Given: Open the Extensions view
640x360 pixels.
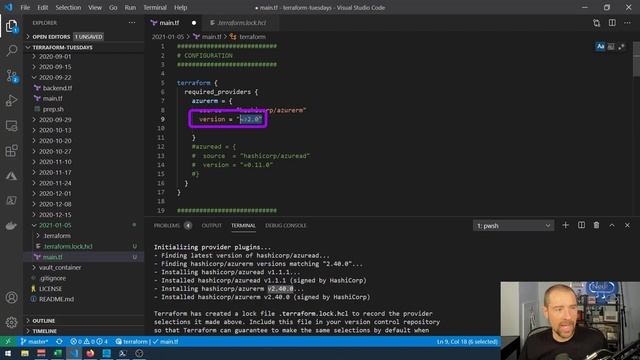Looking at the screenshot, I should pyautogui.click(x=11, y=151).
